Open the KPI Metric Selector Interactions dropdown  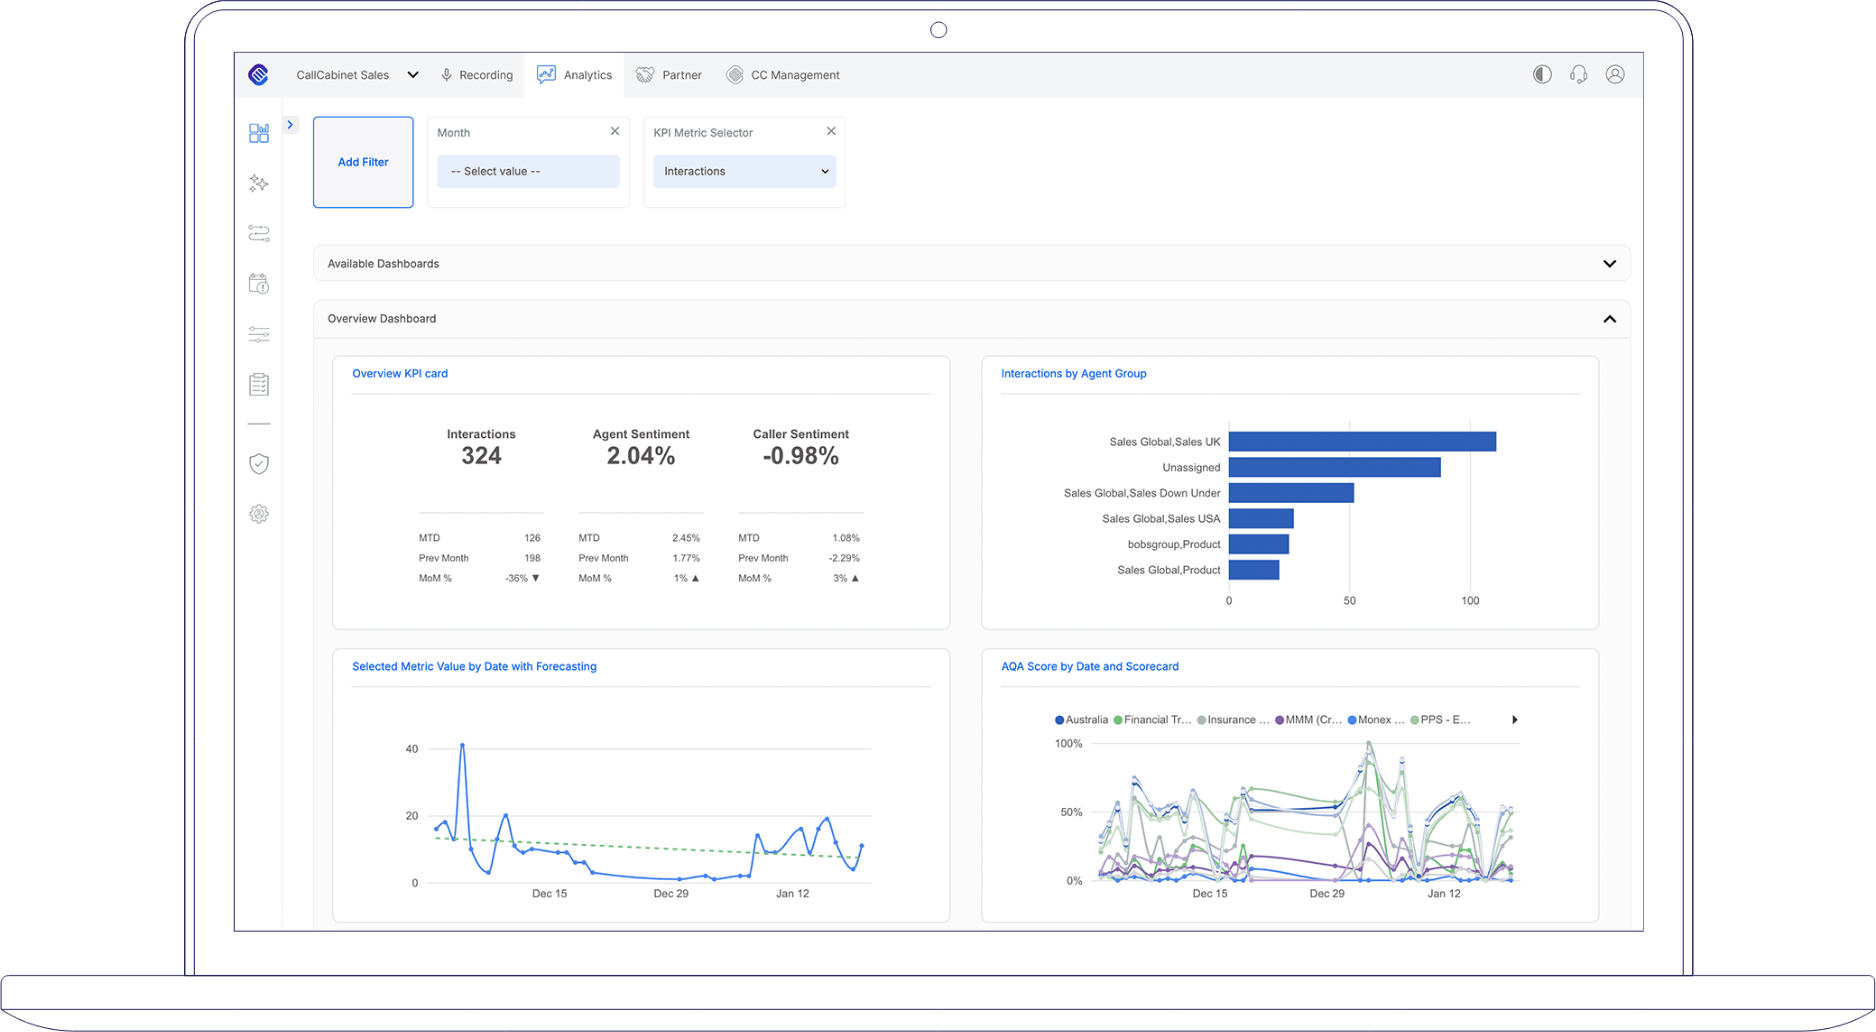coord(744,171)
